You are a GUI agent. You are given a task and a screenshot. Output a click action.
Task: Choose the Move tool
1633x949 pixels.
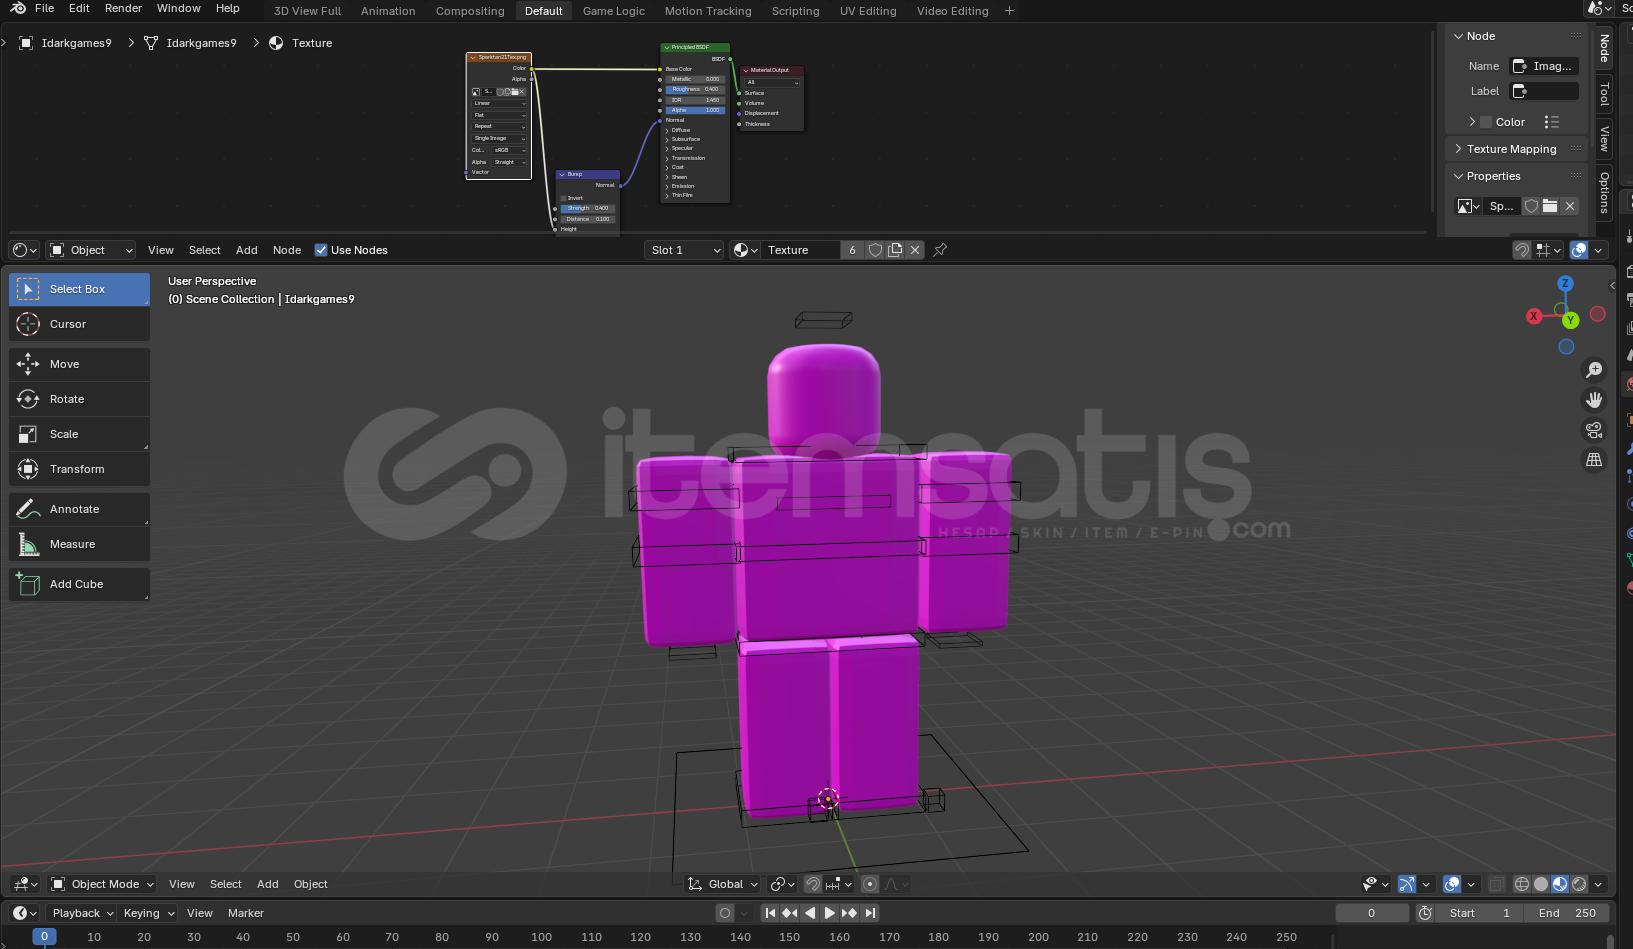80,364
